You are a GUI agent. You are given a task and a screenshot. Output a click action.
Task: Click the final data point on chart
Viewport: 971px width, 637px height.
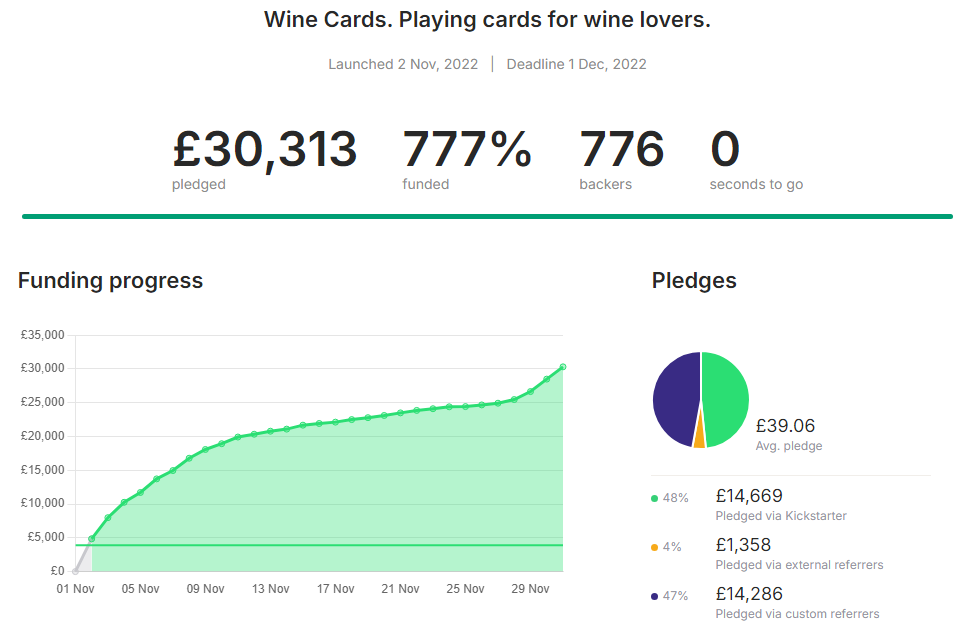(x=563, y=367)
